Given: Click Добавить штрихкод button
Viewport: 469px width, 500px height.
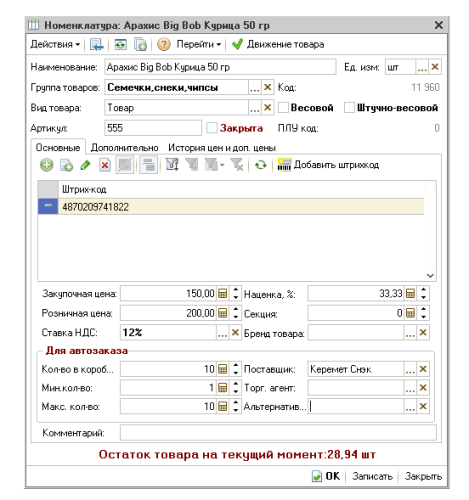Looking at the screenshot, I should (328, 165).
